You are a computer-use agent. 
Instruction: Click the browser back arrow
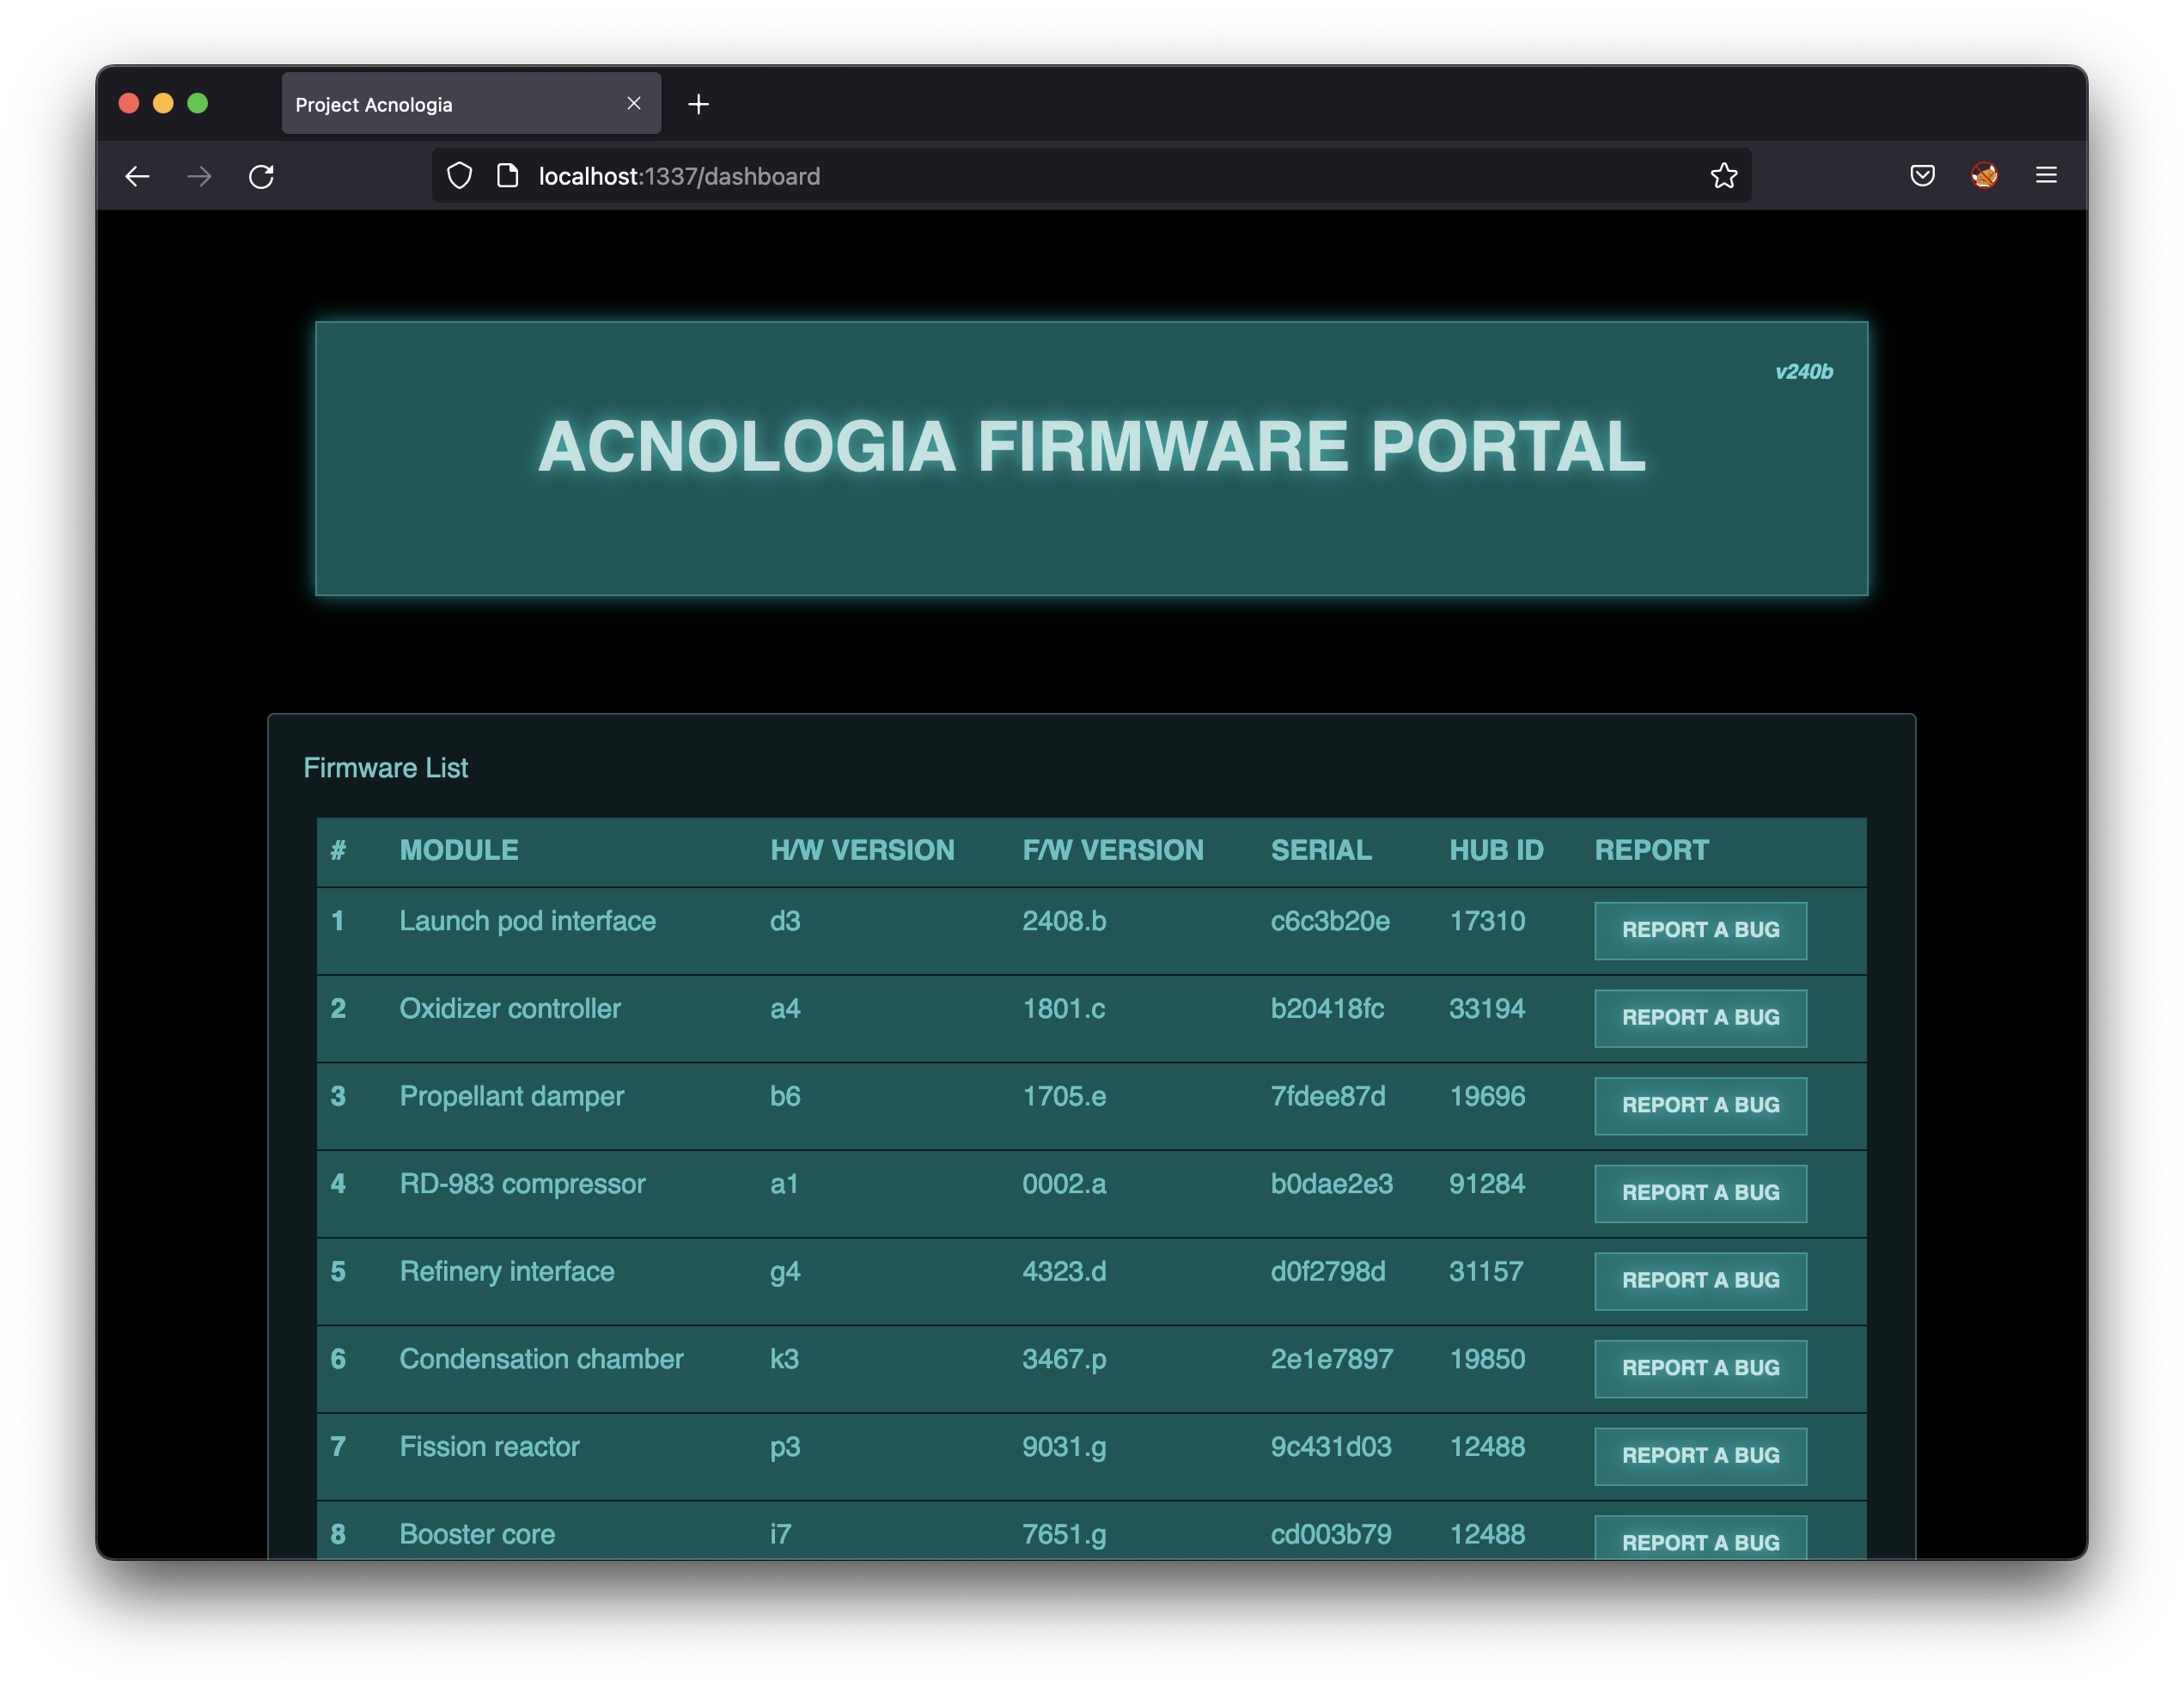coord(137,176)
